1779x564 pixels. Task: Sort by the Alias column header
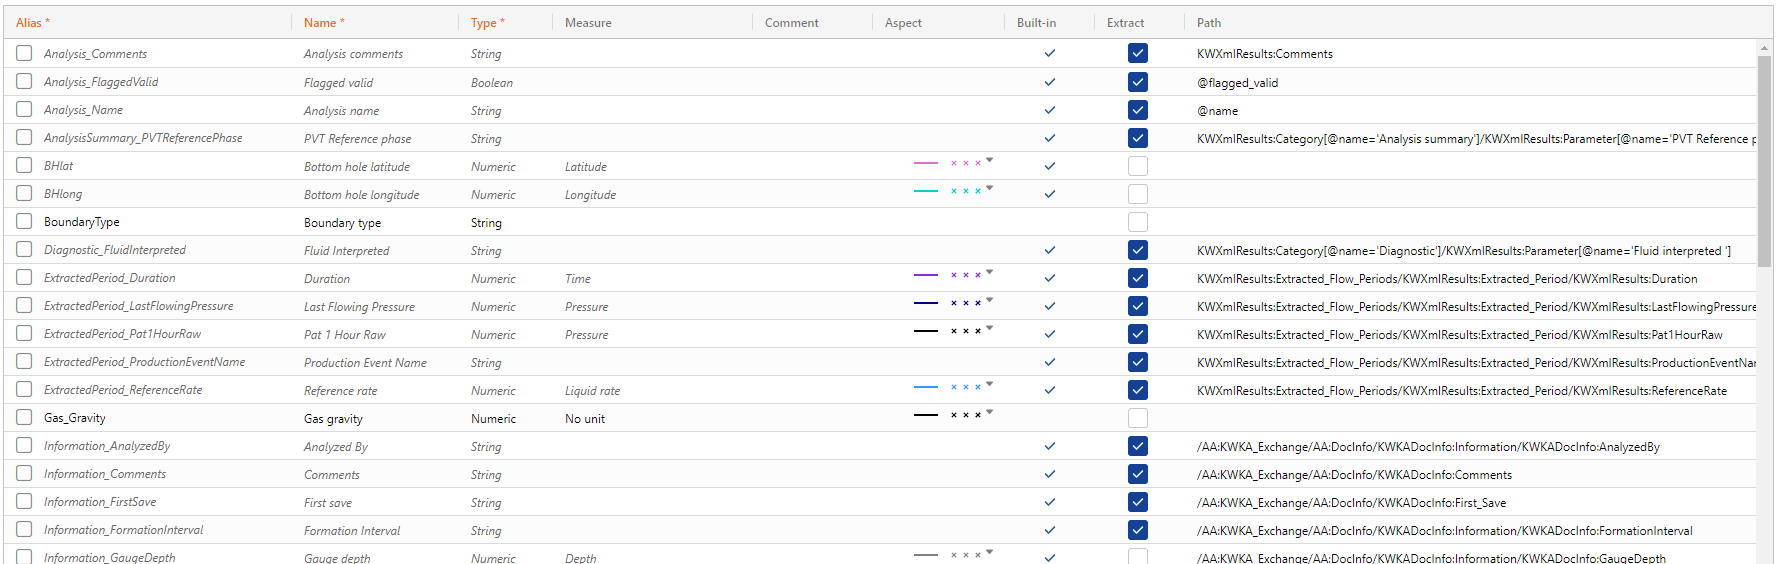(x=32, y=22)
